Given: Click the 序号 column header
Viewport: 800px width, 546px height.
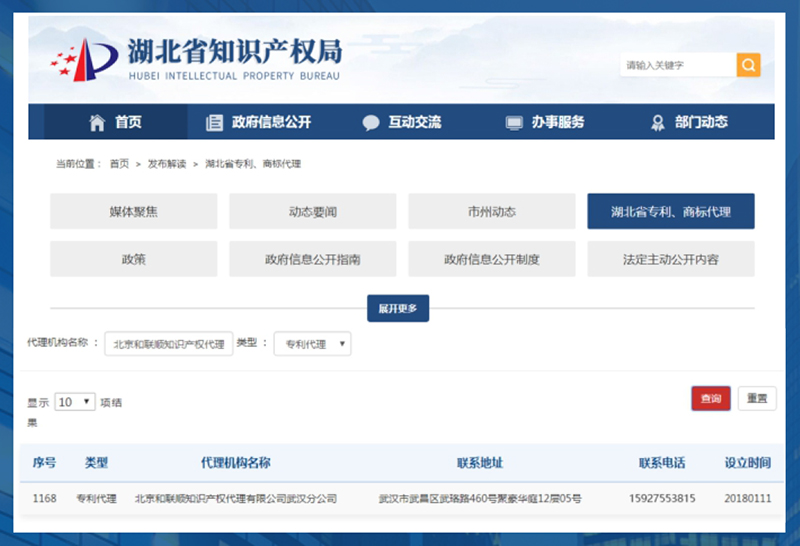Looking at the screenshot, I should 44,463.
